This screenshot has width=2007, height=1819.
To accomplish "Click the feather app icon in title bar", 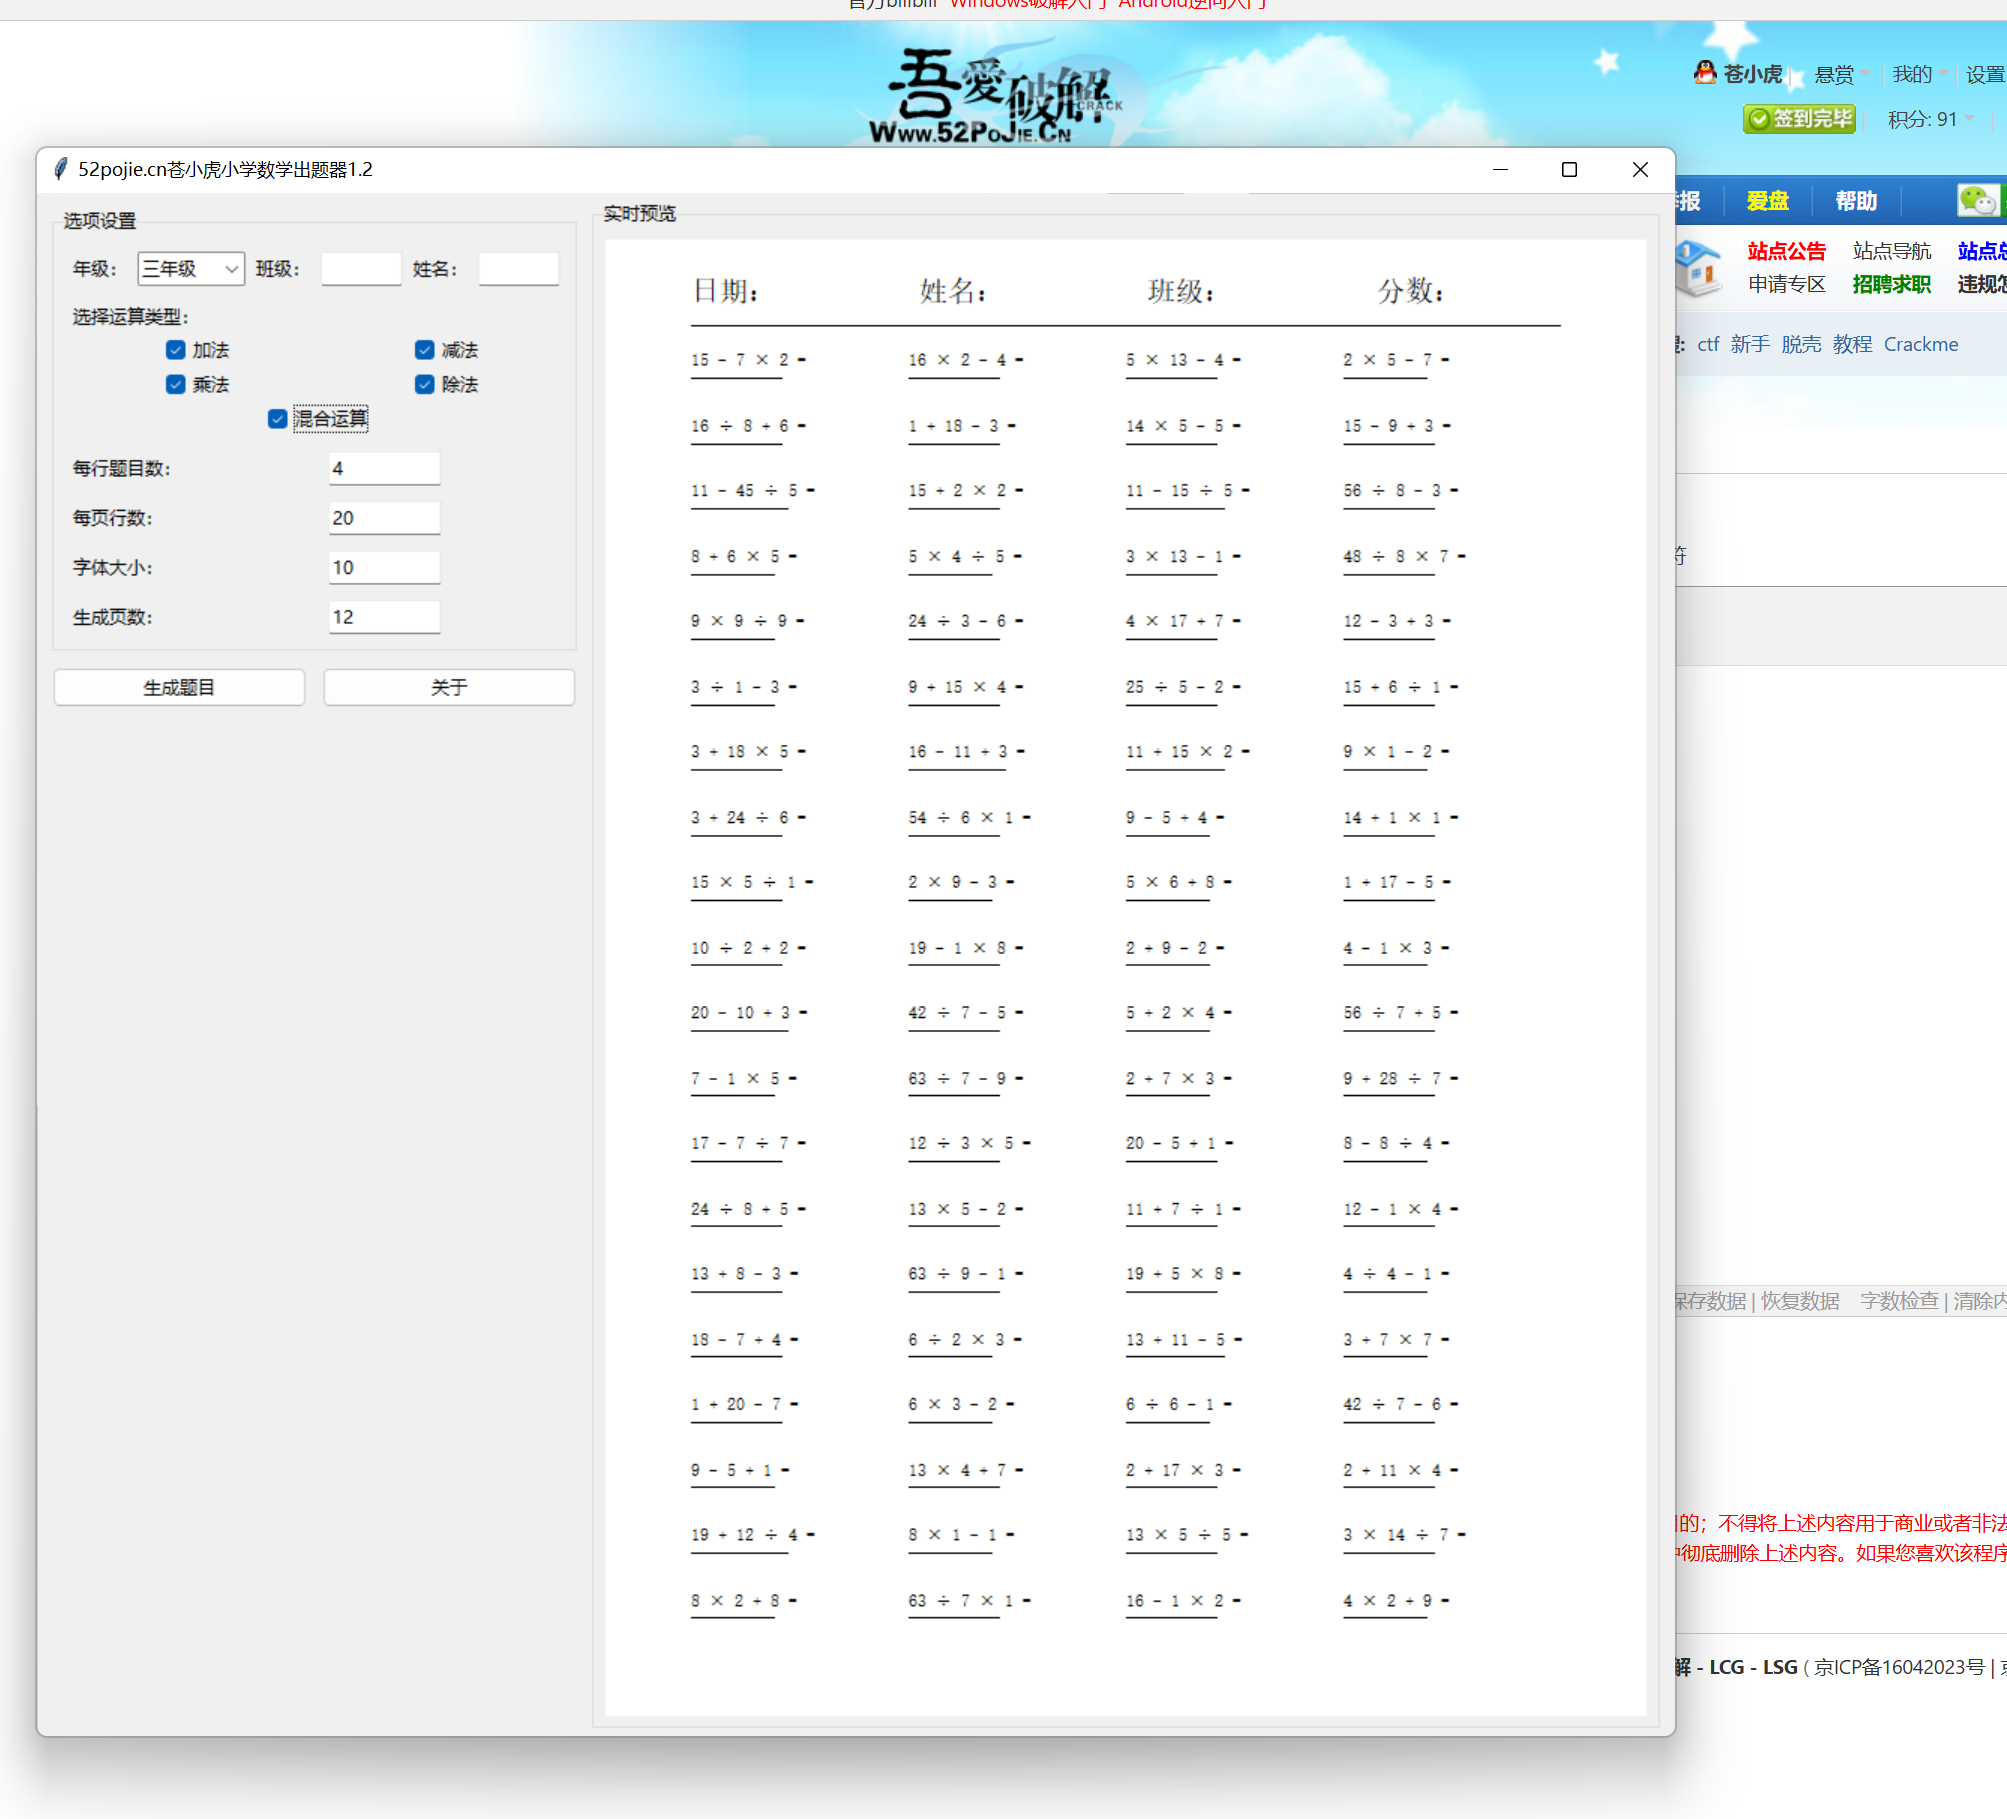I will tap(61, 169).
